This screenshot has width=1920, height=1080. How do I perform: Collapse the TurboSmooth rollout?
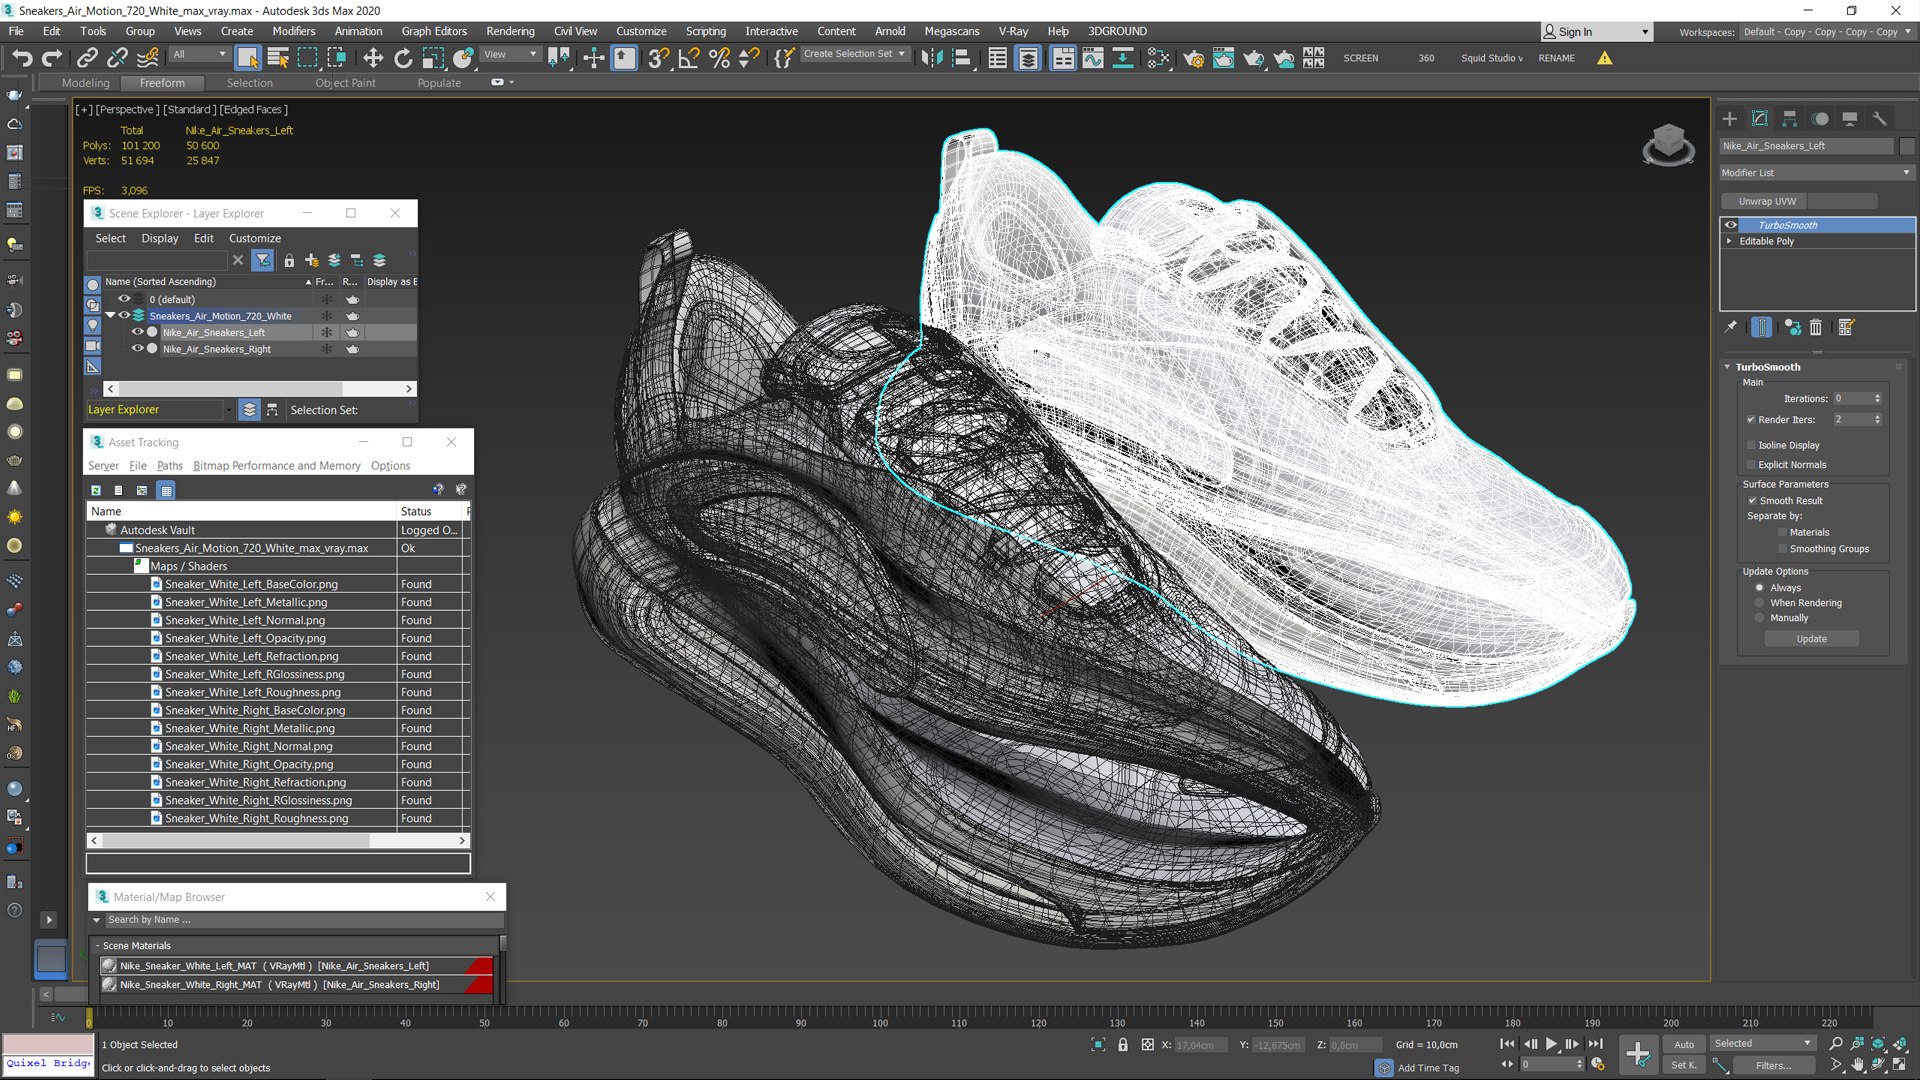tap(1727, 367)
